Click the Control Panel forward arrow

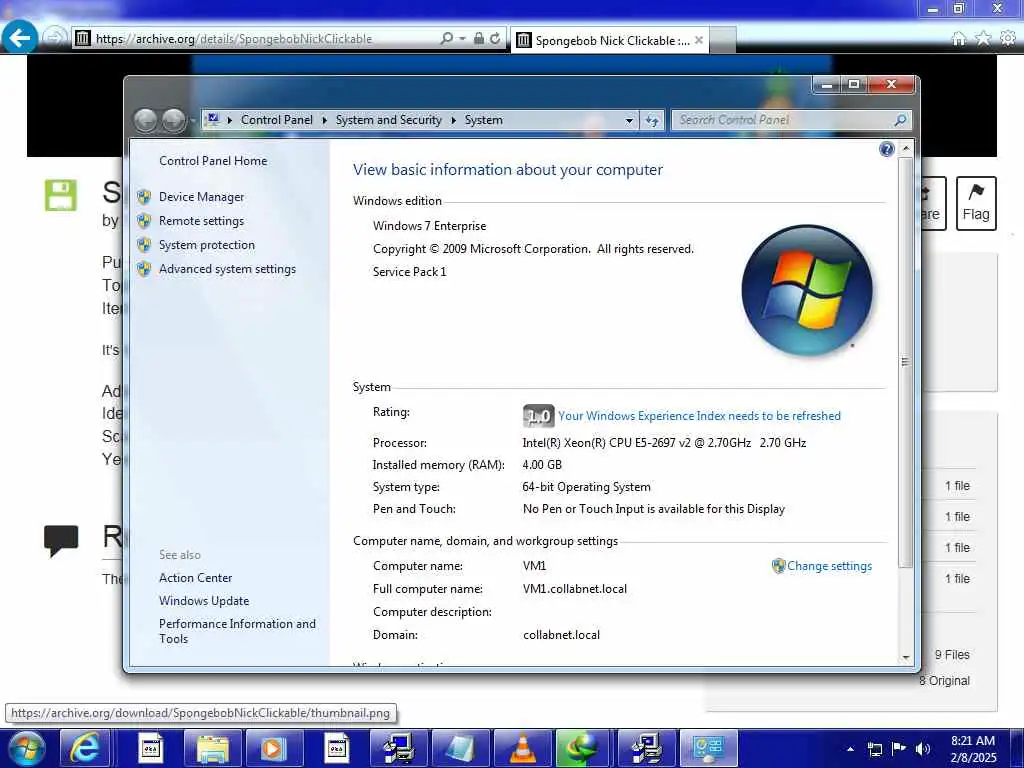coord(174,121)
